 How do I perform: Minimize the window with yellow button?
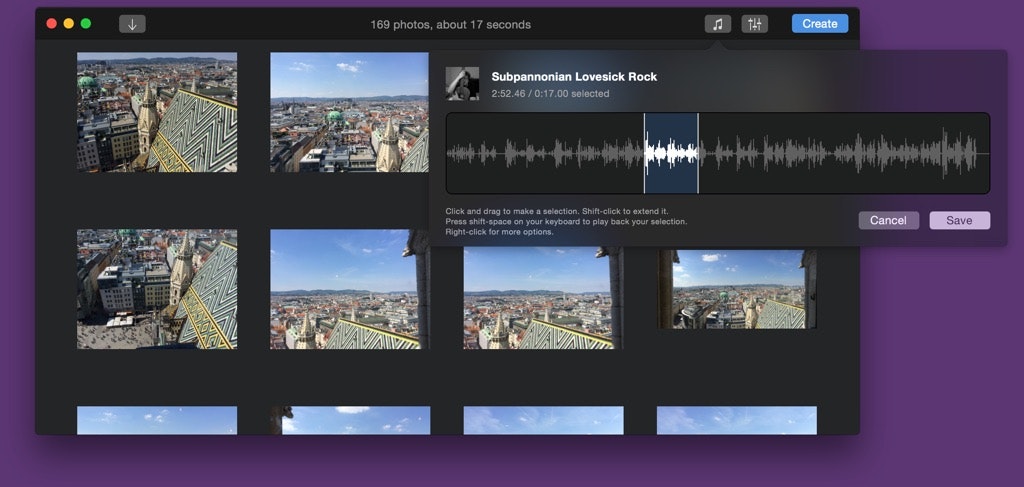pyautogui.click(x=69, y=24)
